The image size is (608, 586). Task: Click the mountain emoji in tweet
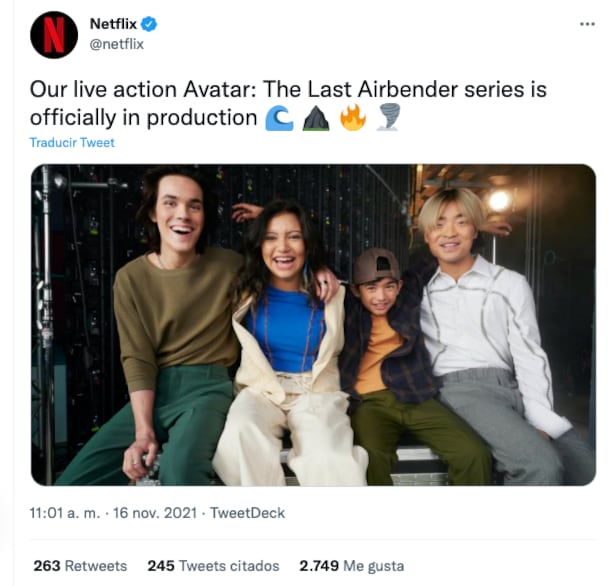point(316,118)
